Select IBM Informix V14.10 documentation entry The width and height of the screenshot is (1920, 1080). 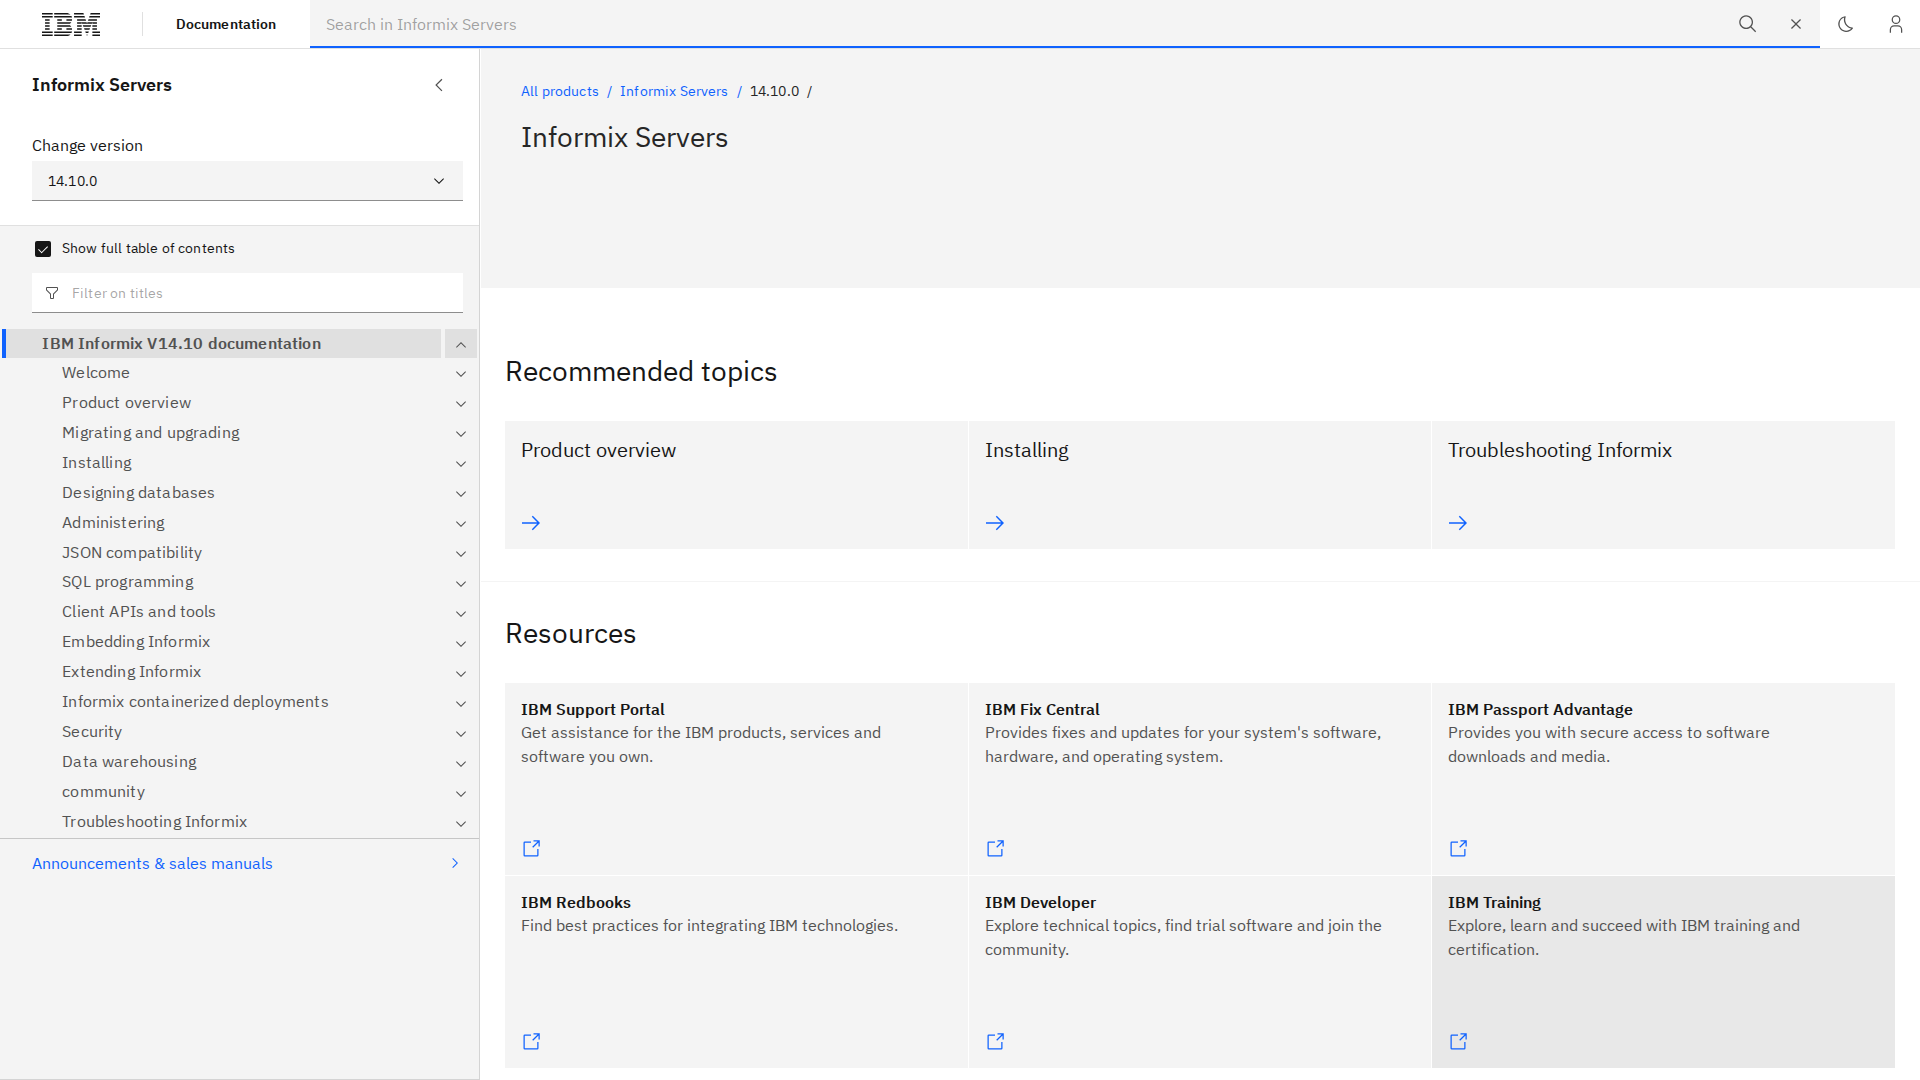[181, 343]
